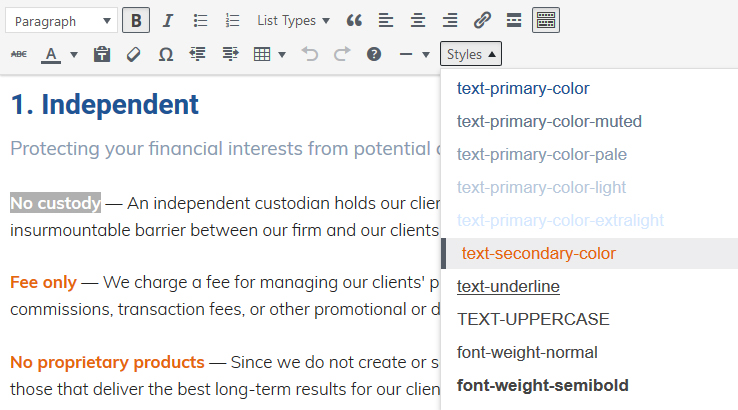Click the orange 'Fee only' text
Image resolution: width=738 pixels, height=410 pixels.
click(43, 282)
